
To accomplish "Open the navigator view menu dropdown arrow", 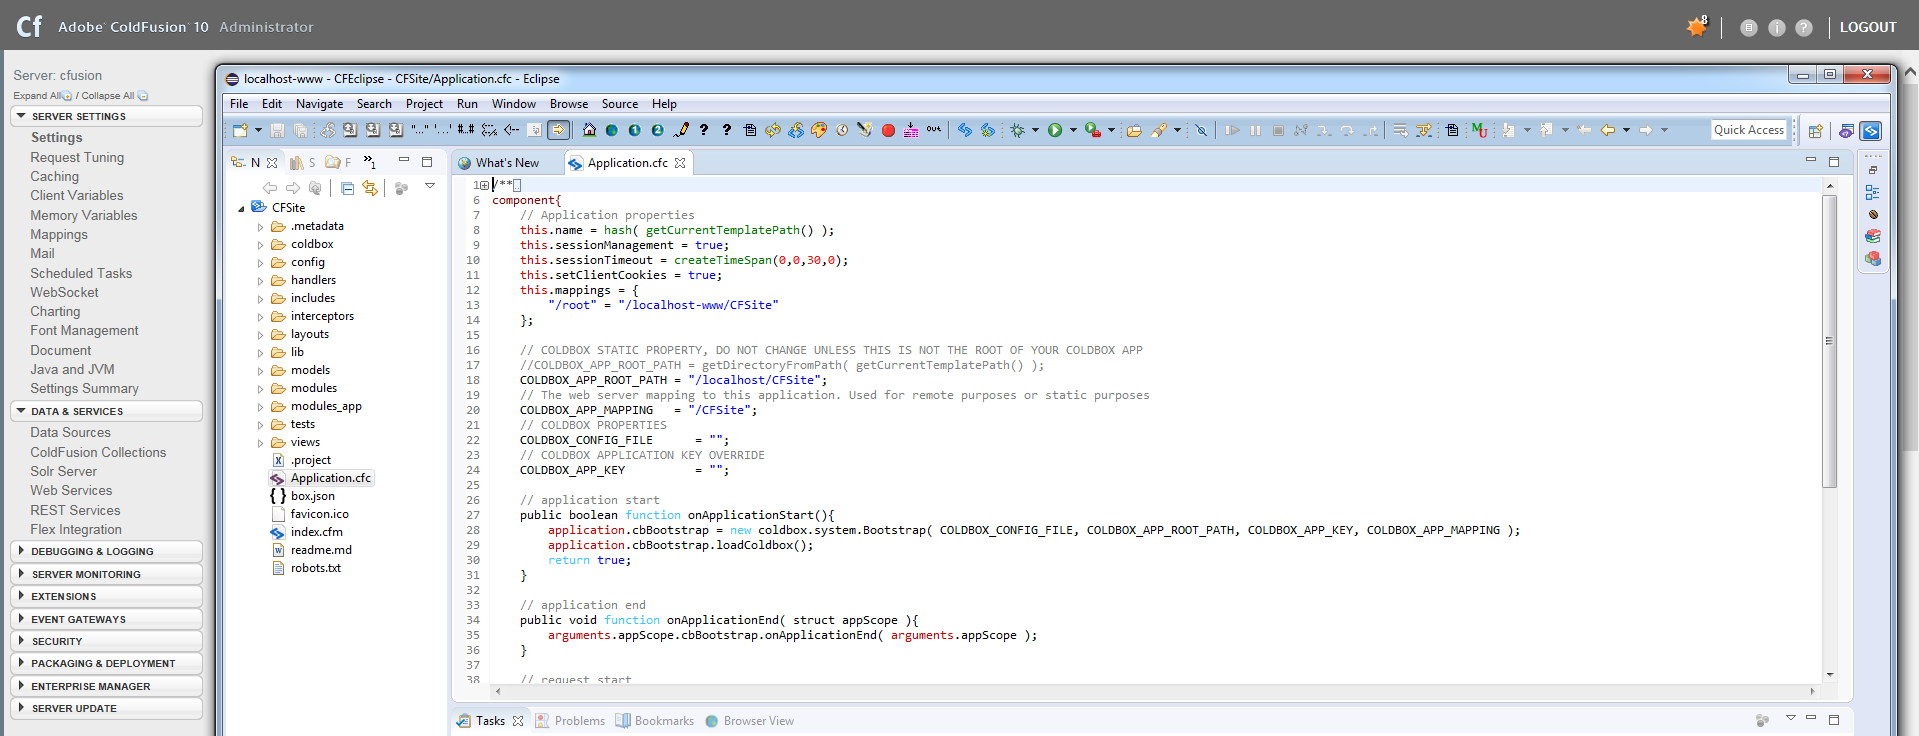I will click(x=430, y=186).
